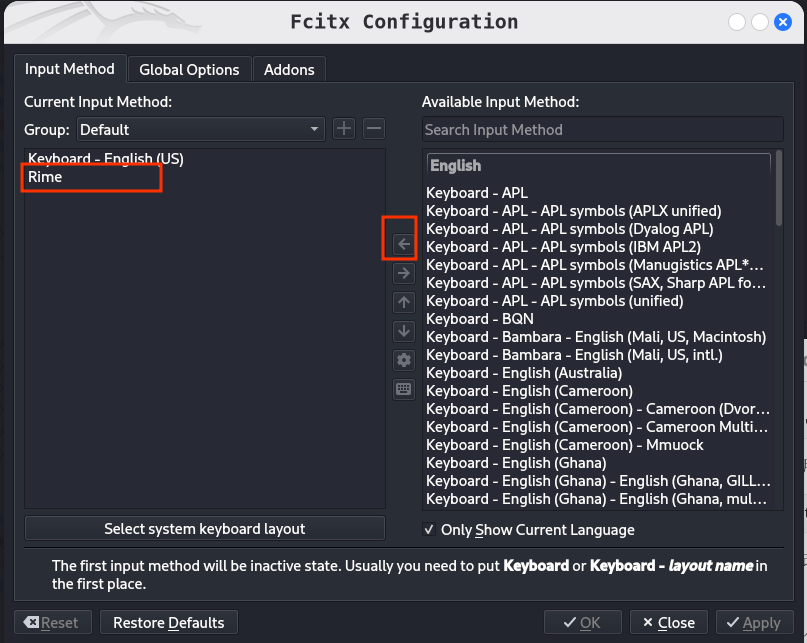Click the right arrow to remove input method
The height and width of the screenshot is (643, 807).
pyautogui.click(x=403, y=273)
